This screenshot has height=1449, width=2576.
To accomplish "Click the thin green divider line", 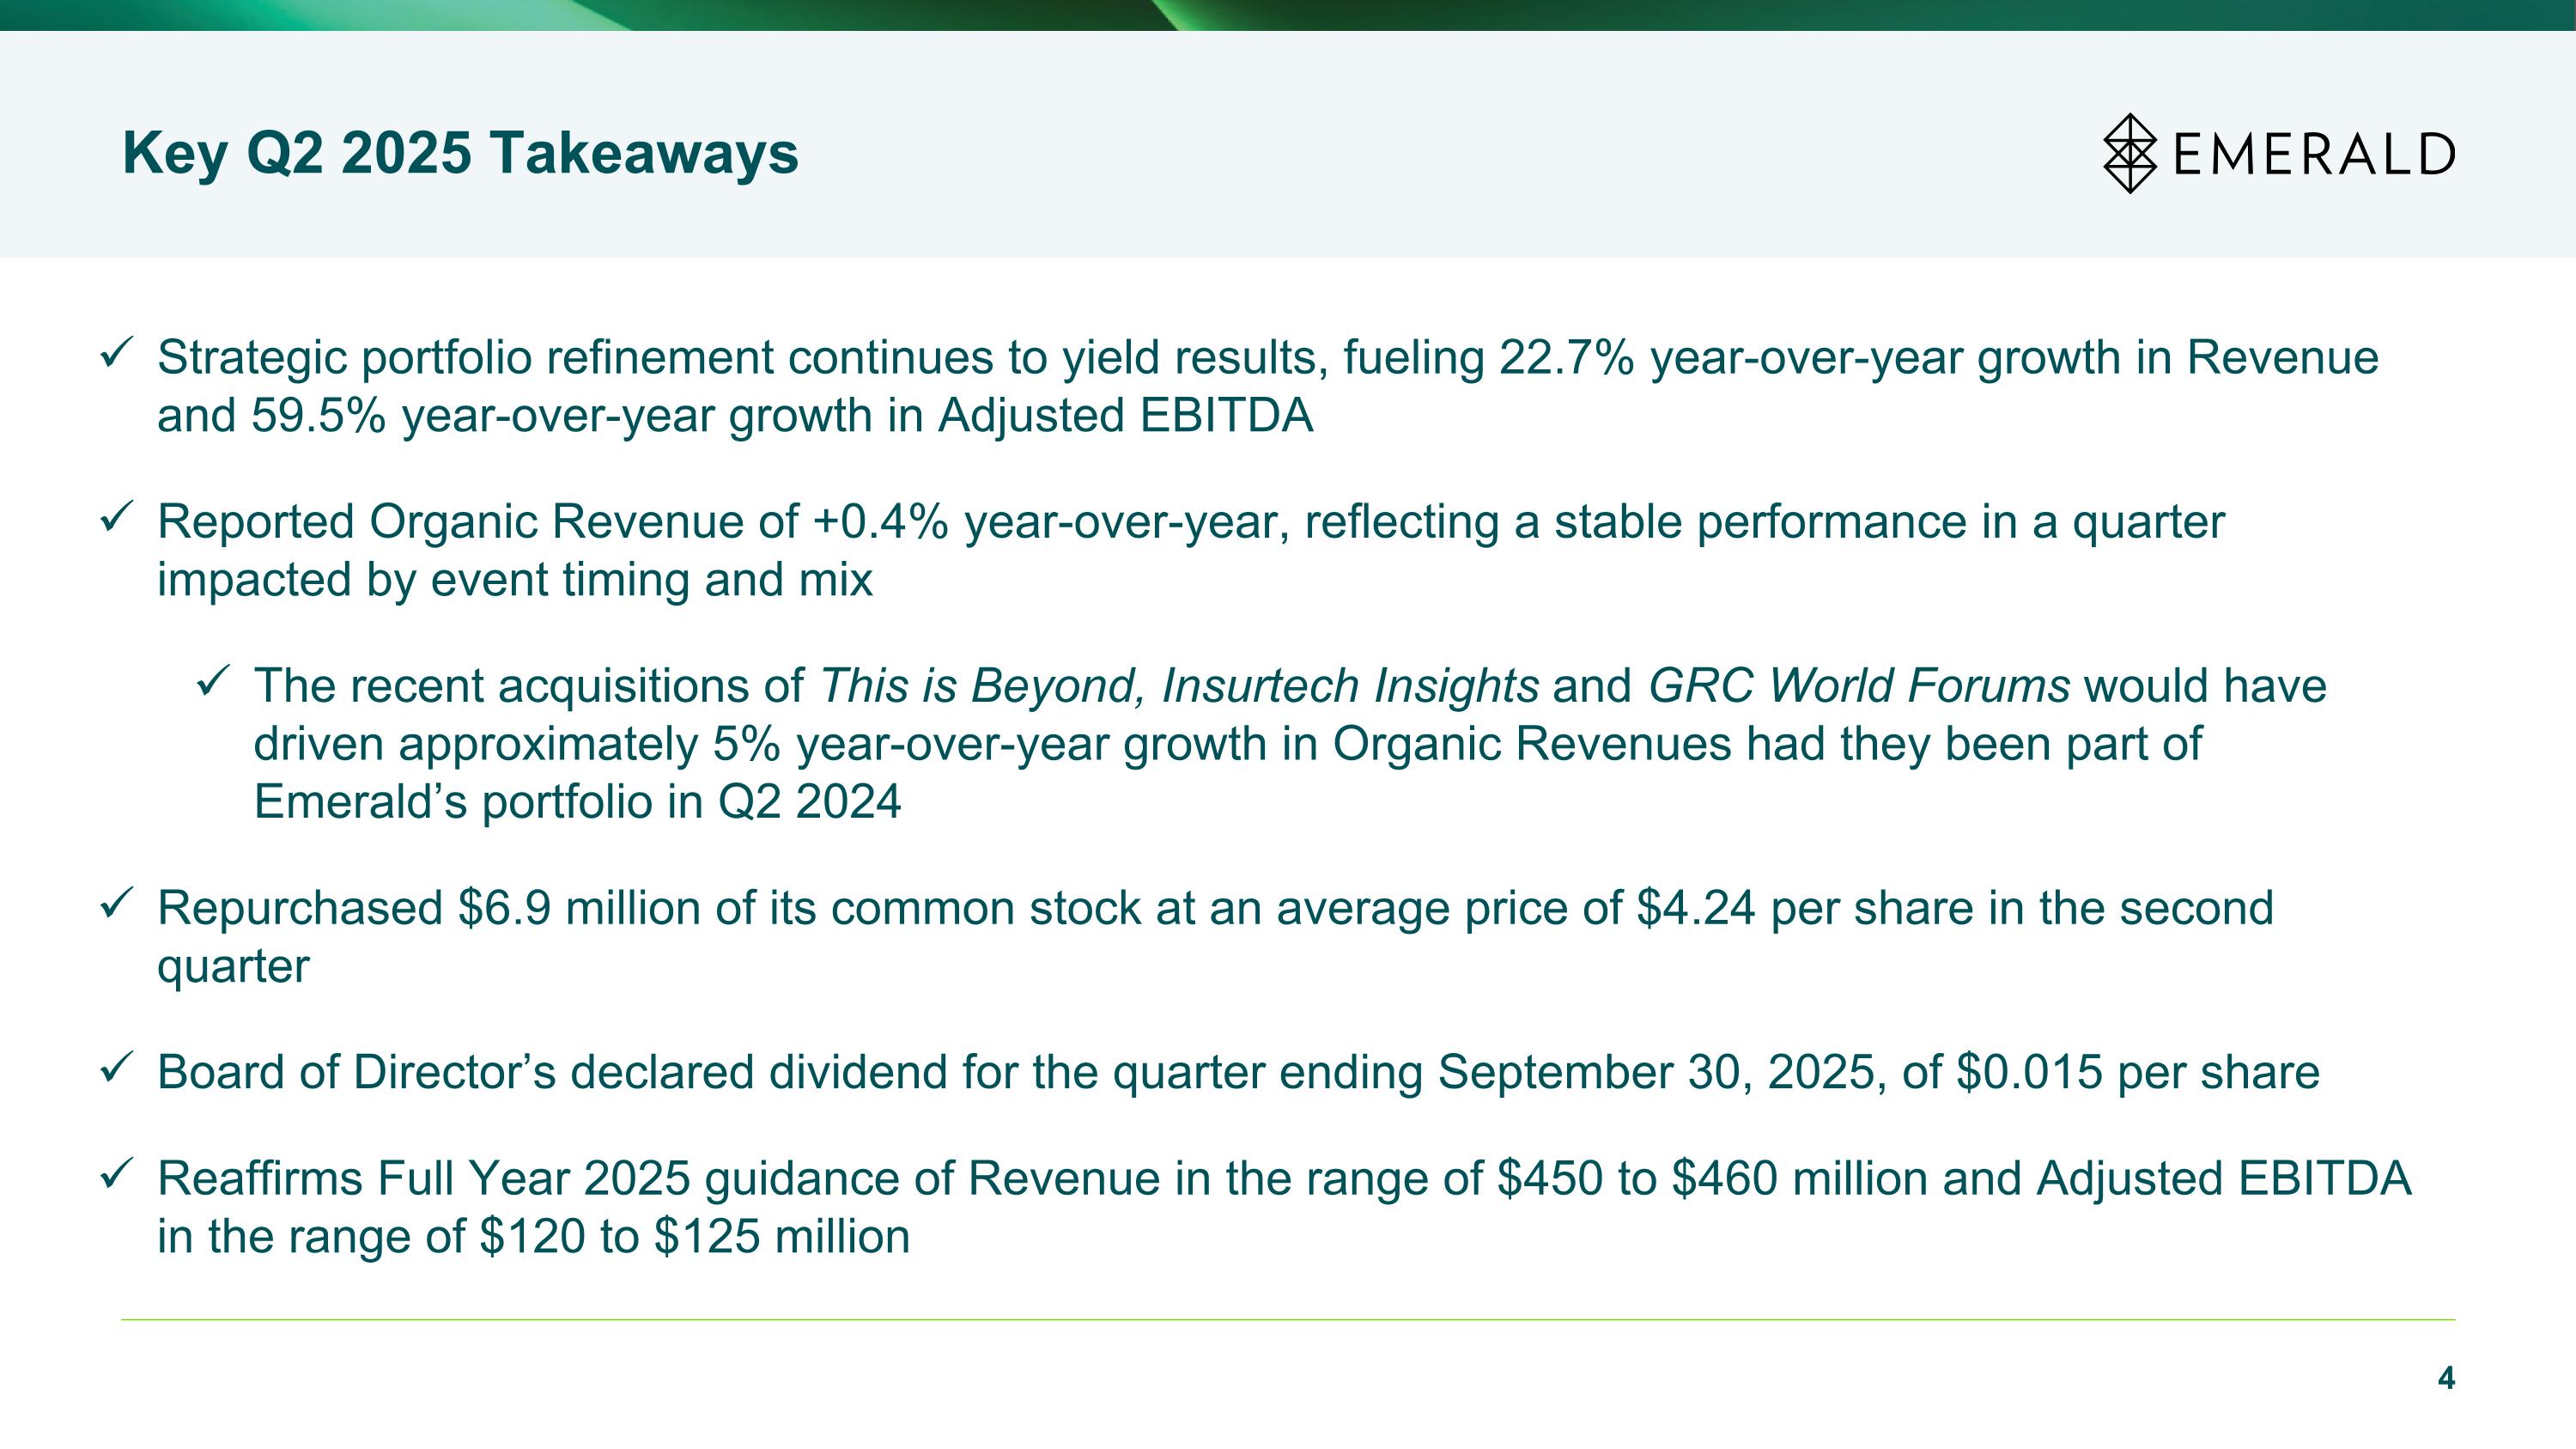I will click(1288, 1320).
